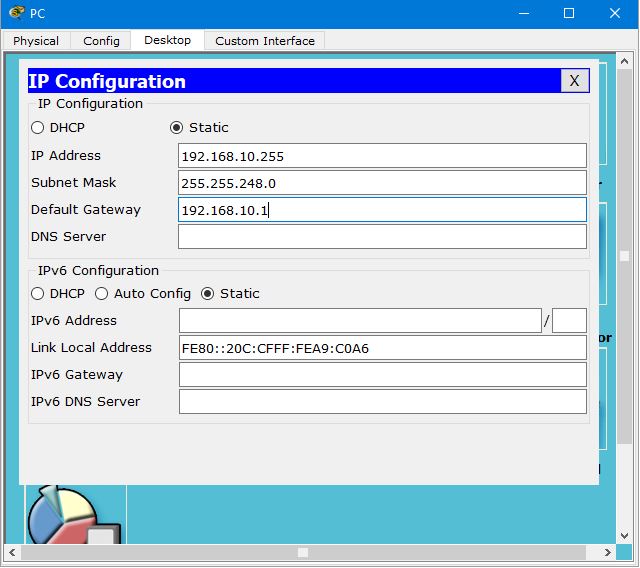
Task: Click the IP Address input field
Action: point(382,156)
